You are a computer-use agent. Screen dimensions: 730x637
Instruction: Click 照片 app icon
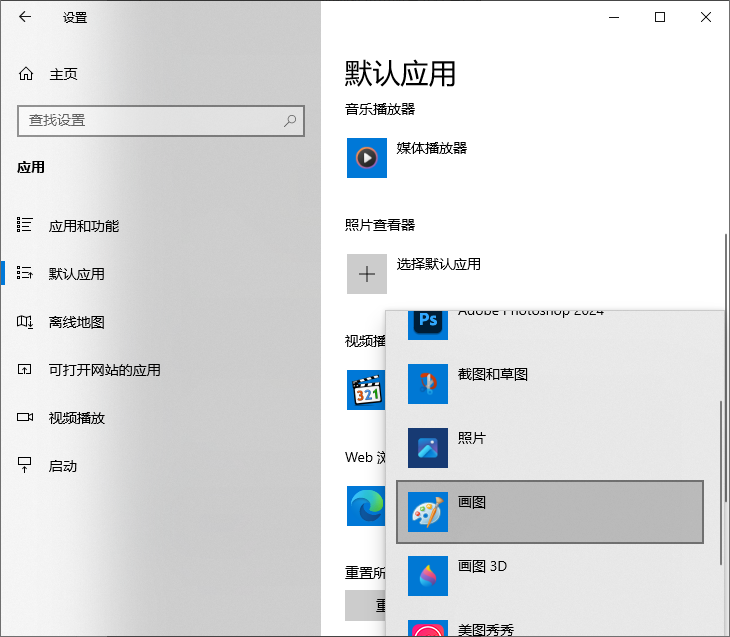(428, 448)
